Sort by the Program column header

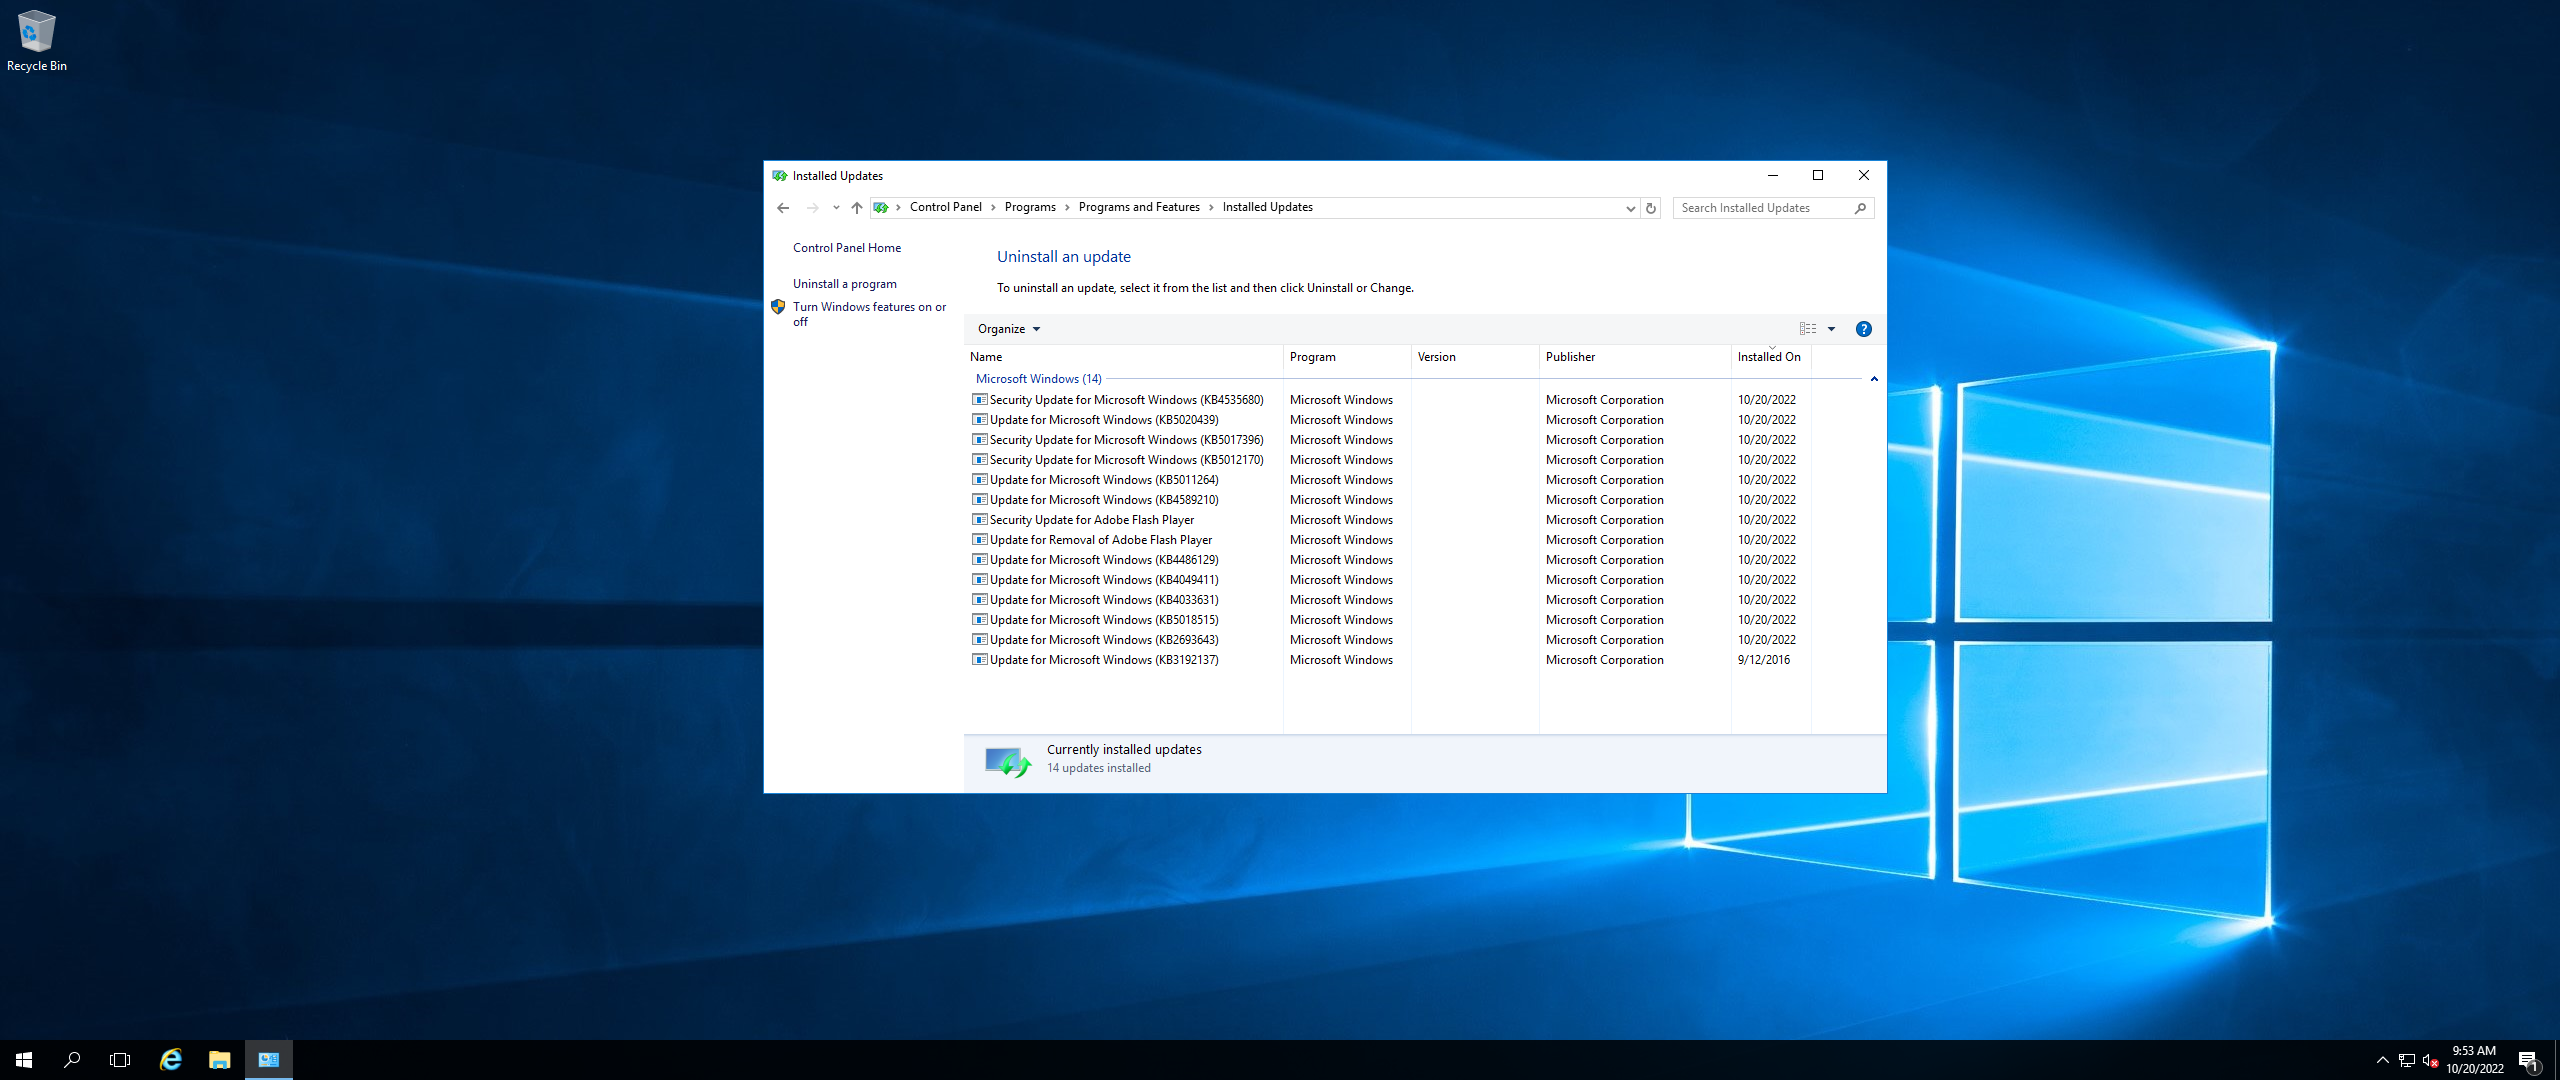pos(1347,357)
